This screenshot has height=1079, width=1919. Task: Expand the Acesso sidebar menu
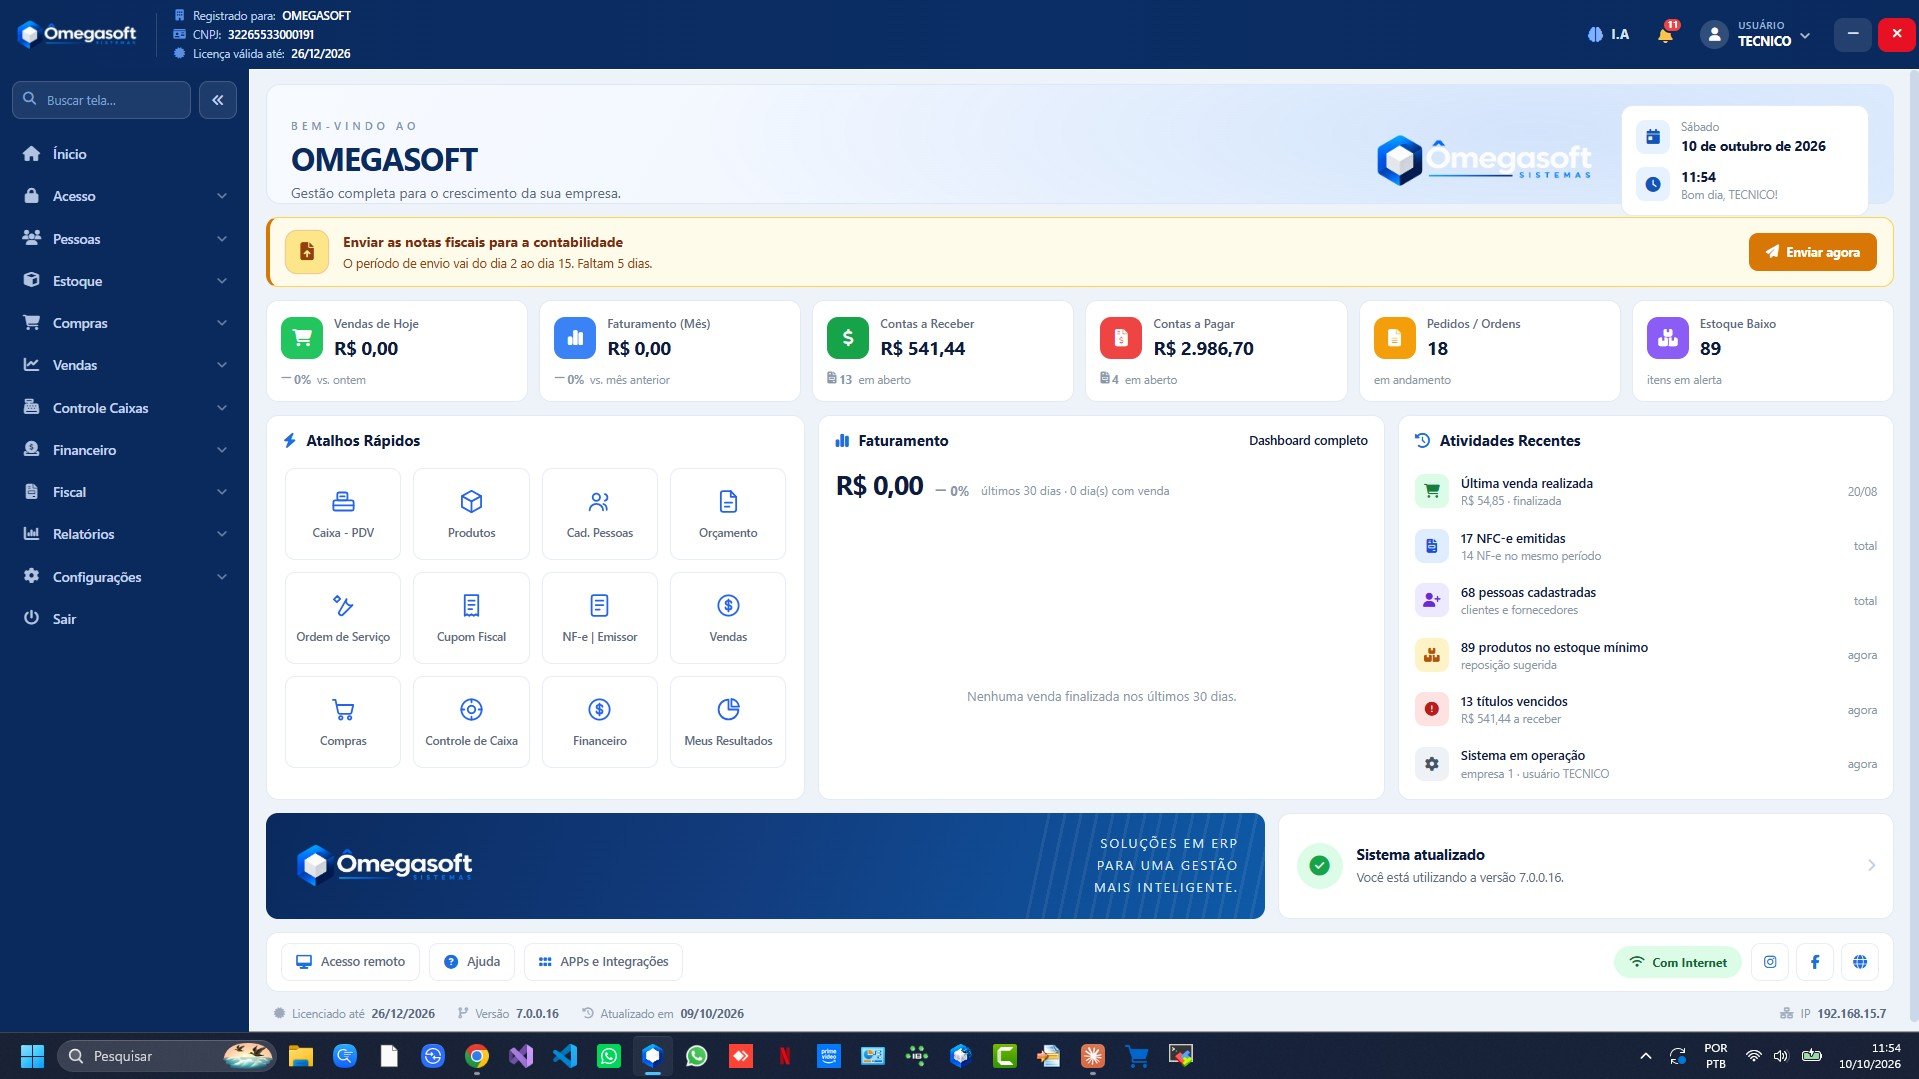pyautogui.click(x=125, y=196)
